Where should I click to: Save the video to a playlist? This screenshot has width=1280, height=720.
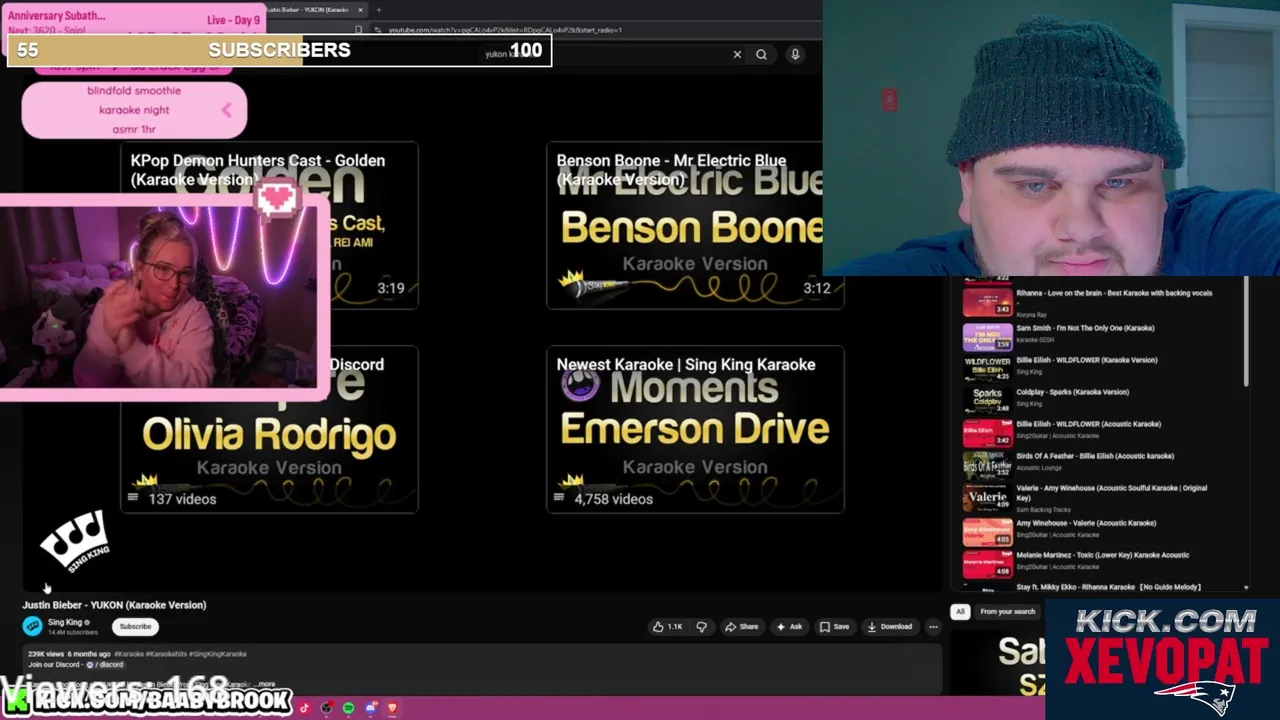click(834, 627)
